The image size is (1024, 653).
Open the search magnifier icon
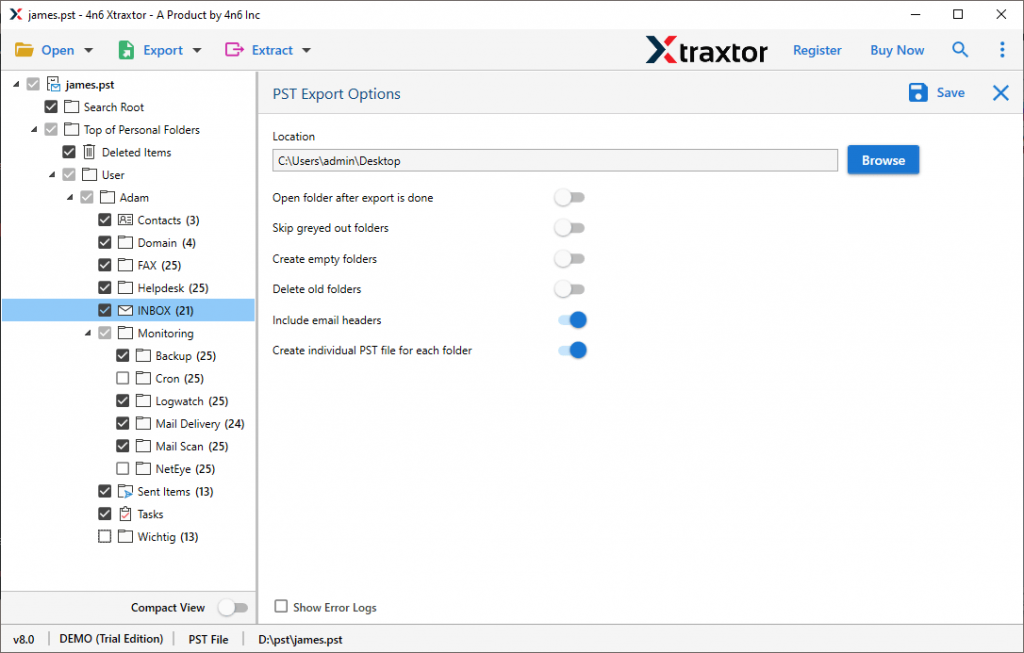960,49
